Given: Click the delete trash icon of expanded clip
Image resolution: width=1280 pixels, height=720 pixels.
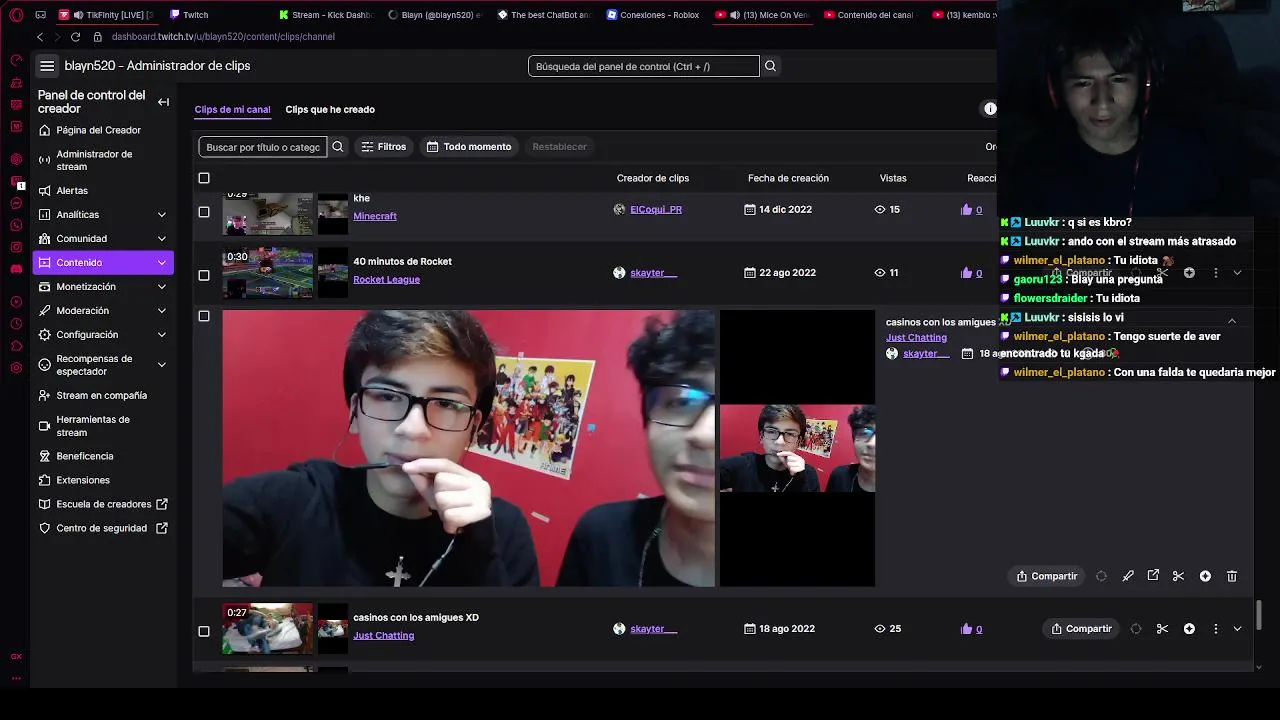Looking at the screenshot, I should (x=1232, y=576).
